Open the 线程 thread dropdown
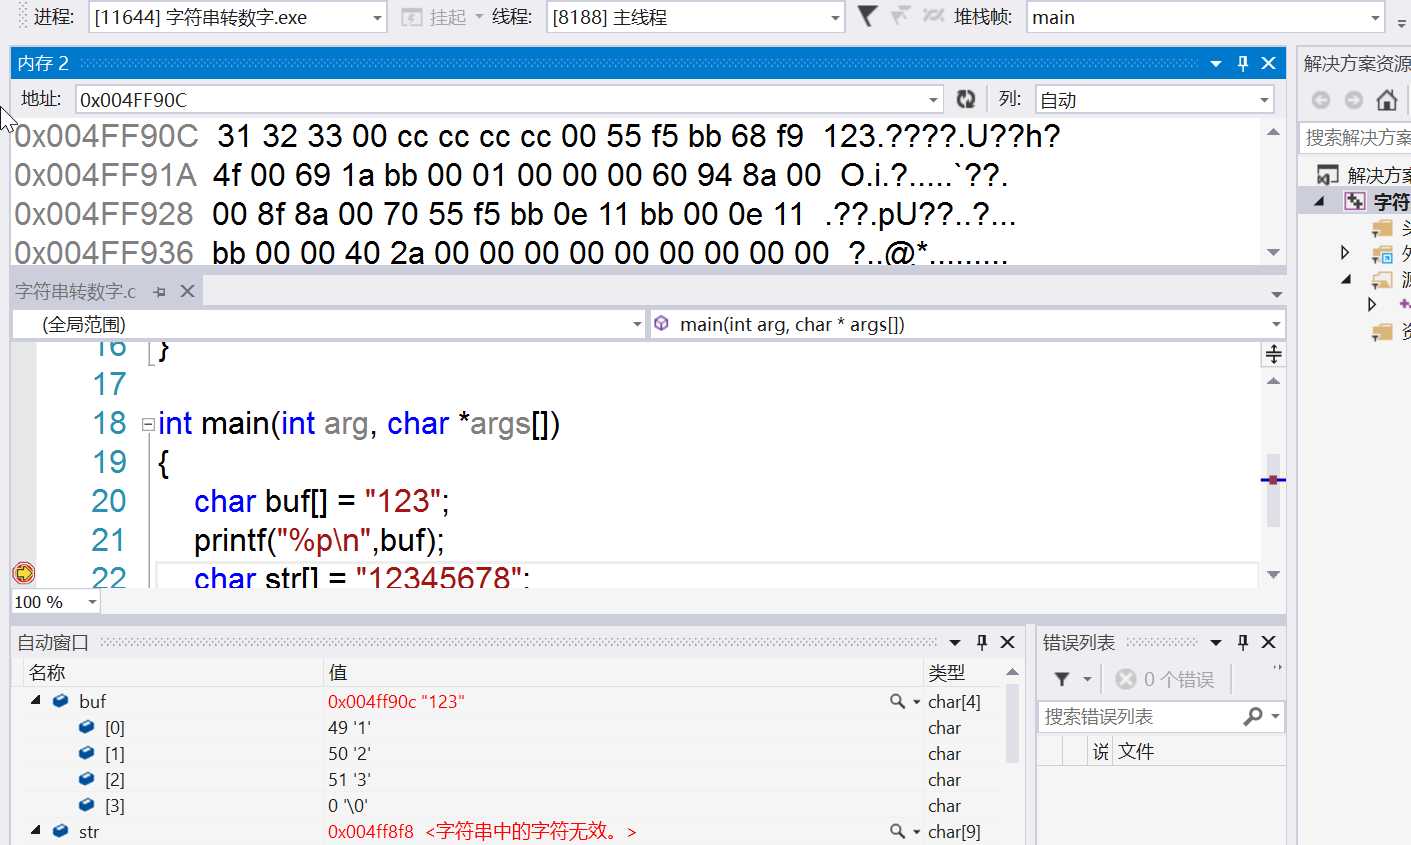The height and width of the screenshot is (845, 1411). coord(835,18)
